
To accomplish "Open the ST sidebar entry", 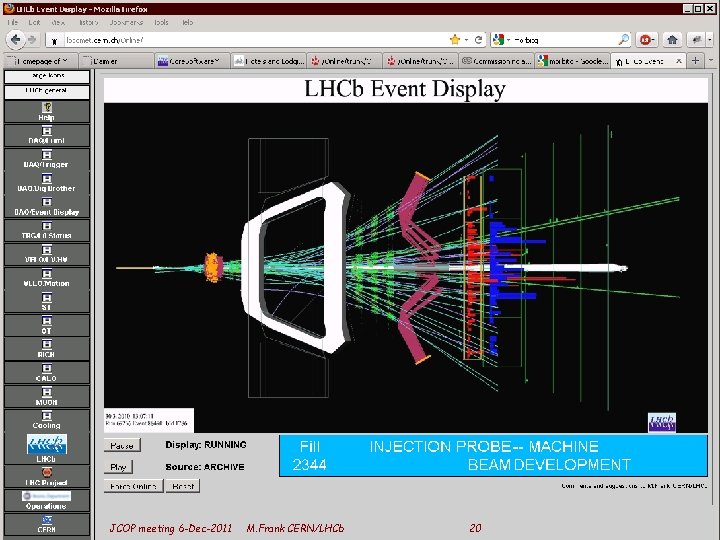I will click(x=47, y=302).
